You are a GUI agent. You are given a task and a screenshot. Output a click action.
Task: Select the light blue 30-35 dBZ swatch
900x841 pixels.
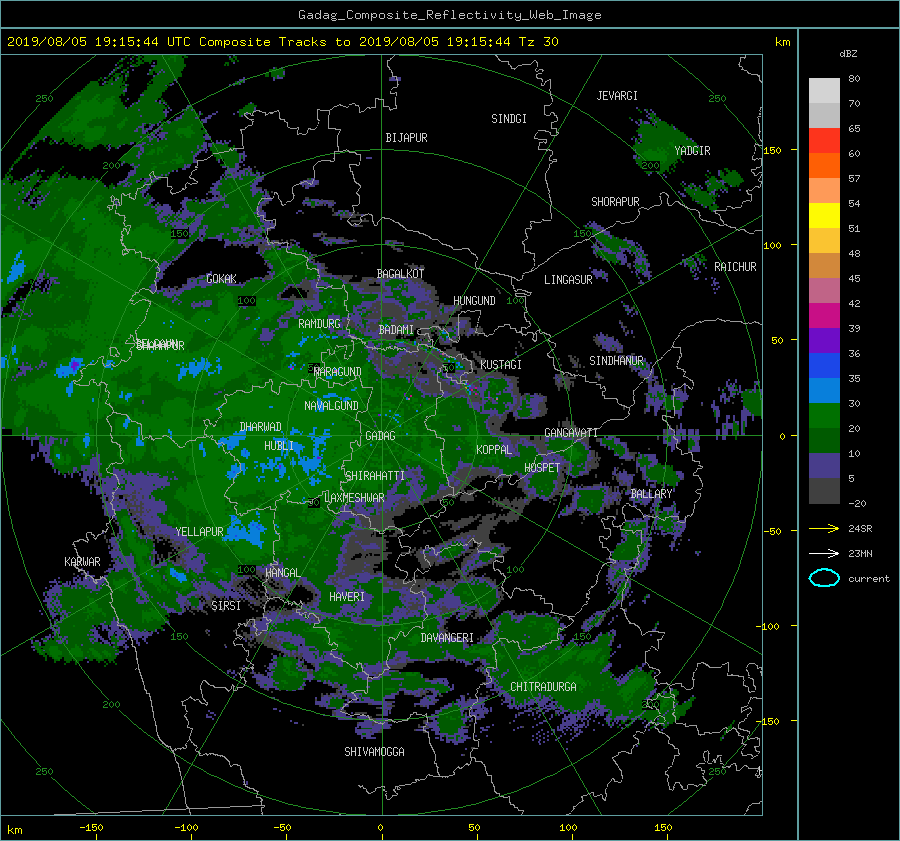pyautogui.click(x=824, y=390)
